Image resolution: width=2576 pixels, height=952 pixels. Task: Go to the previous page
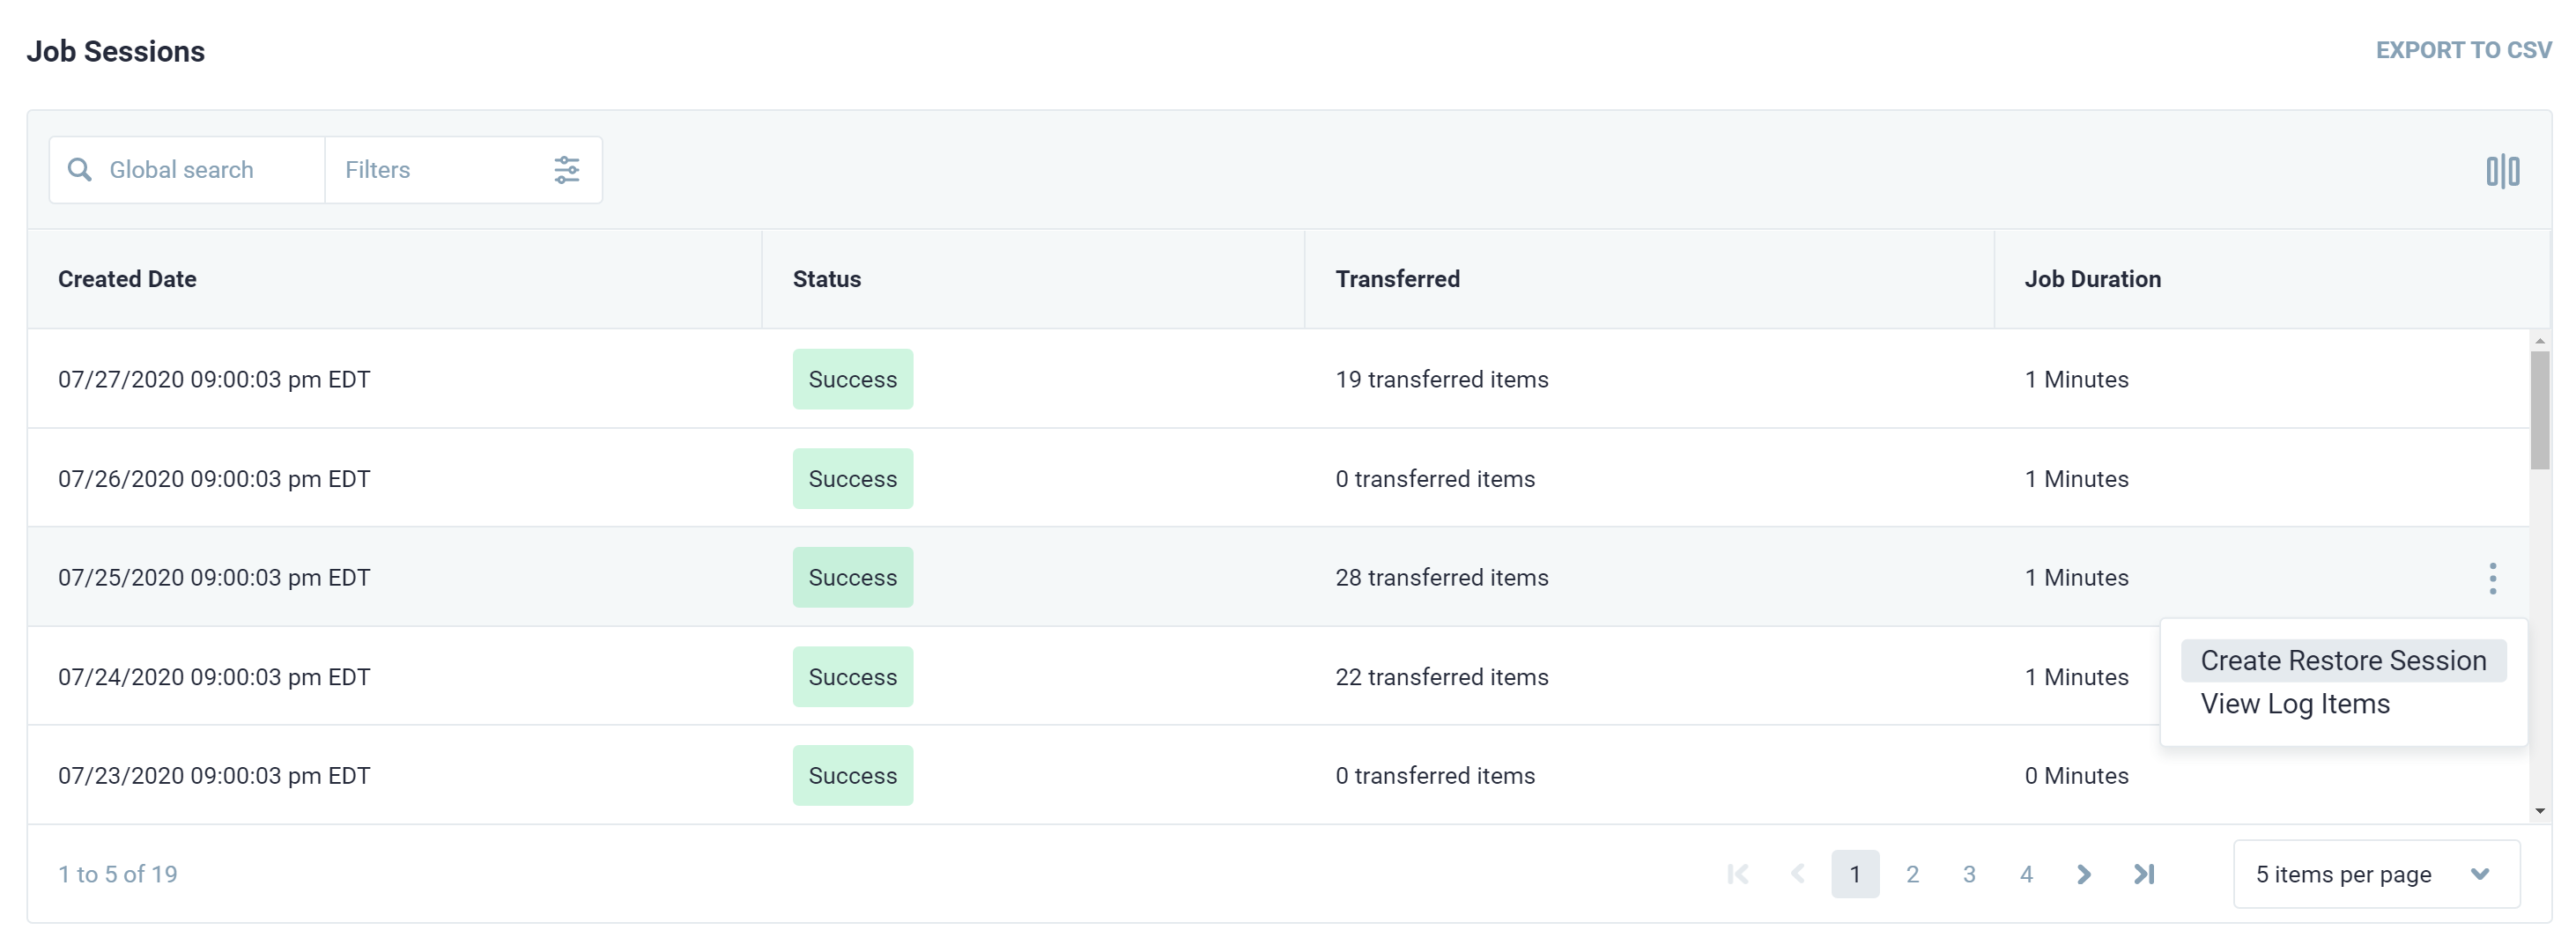click(x=1797, y=875)
